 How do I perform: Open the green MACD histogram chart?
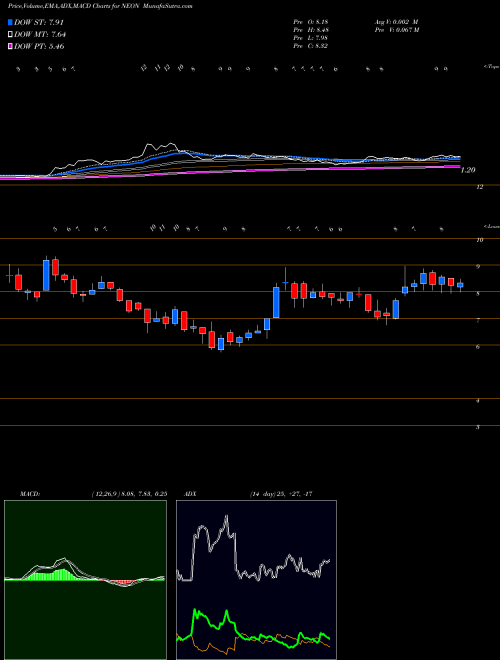tap(85, 580)
